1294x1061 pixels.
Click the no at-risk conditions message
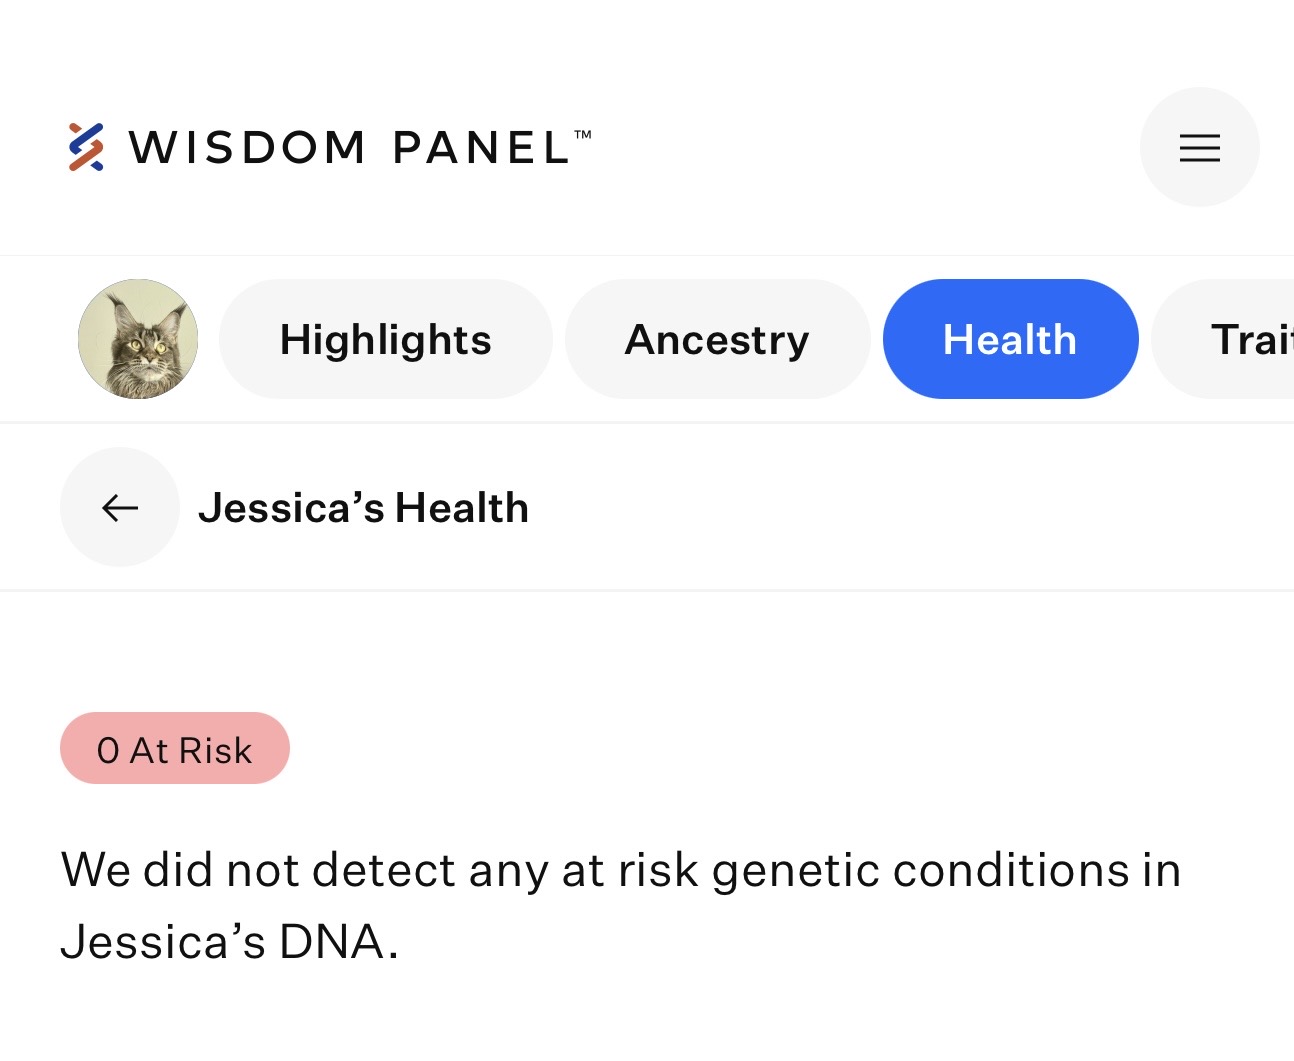[620, 905]
